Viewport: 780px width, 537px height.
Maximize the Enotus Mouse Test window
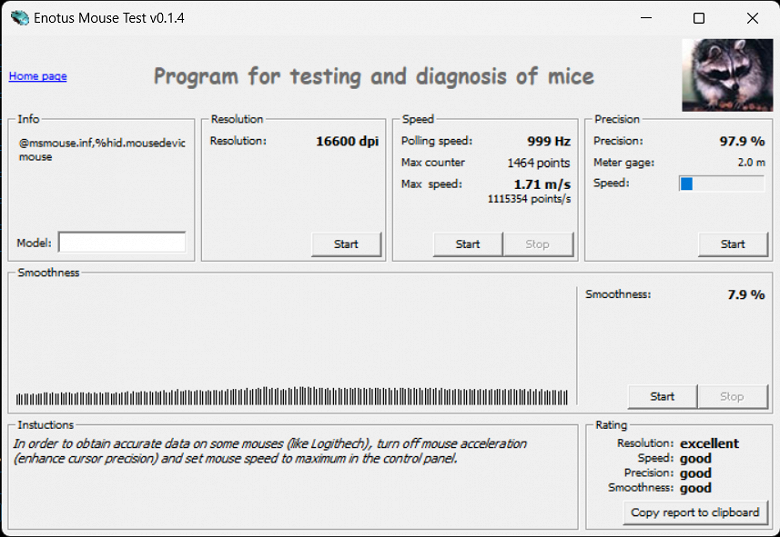(x=699, y=18)
